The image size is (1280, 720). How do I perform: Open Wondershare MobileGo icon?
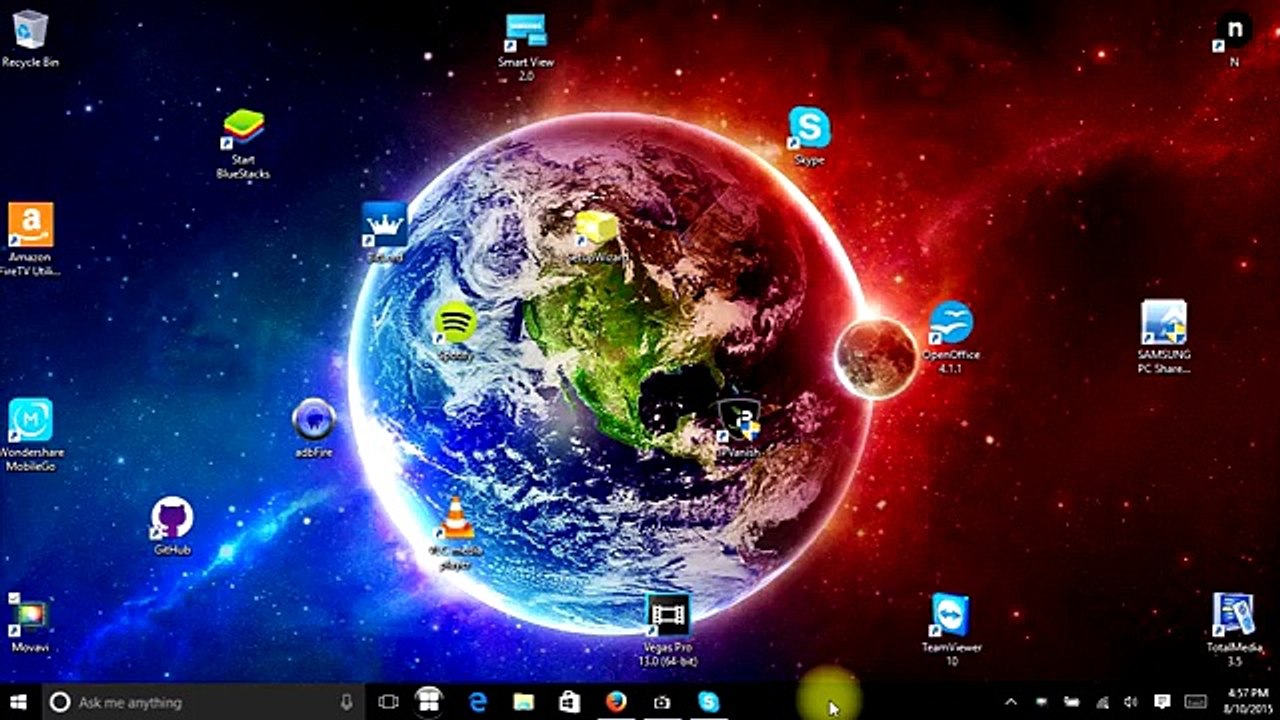point(31,434)
